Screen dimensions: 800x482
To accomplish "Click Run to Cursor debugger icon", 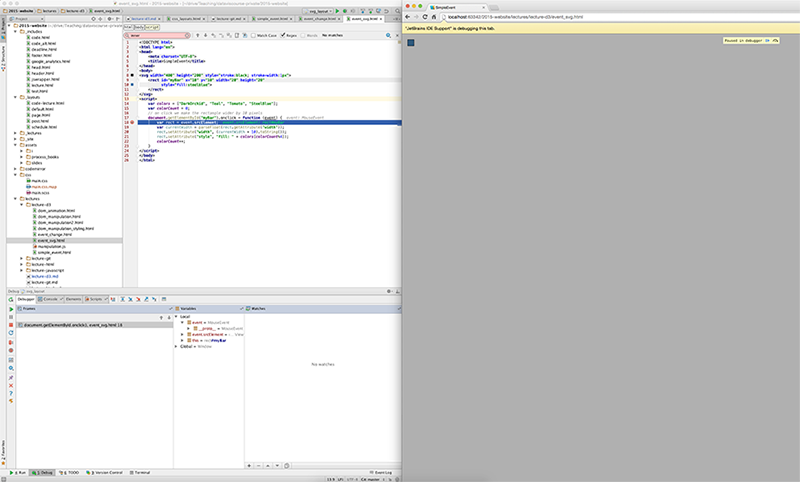I will click(x=154, y=299).
